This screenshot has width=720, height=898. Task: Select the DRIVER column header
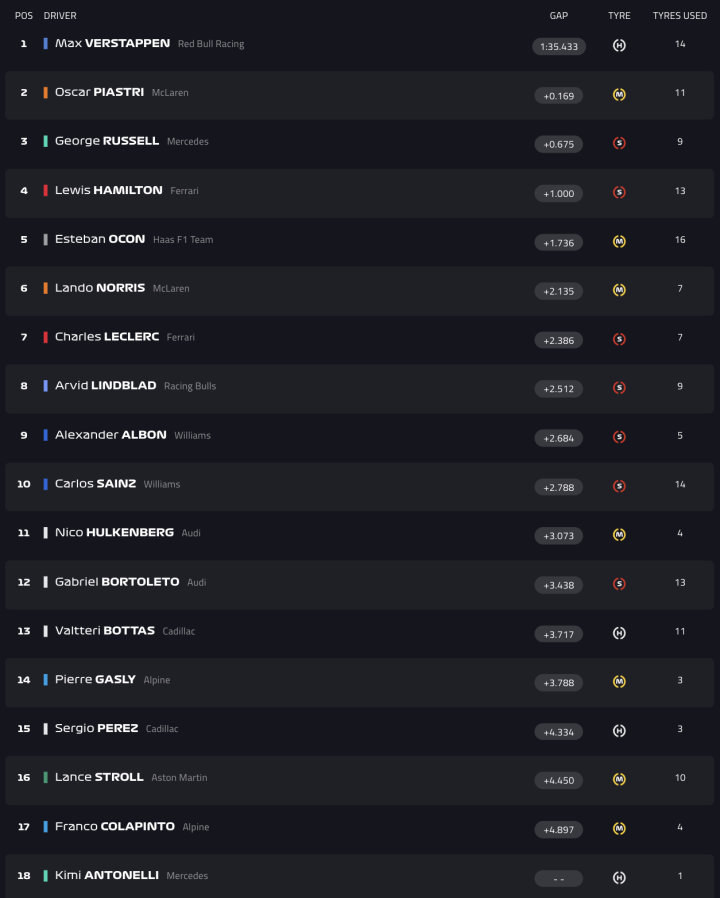click(x=60, y=15)
